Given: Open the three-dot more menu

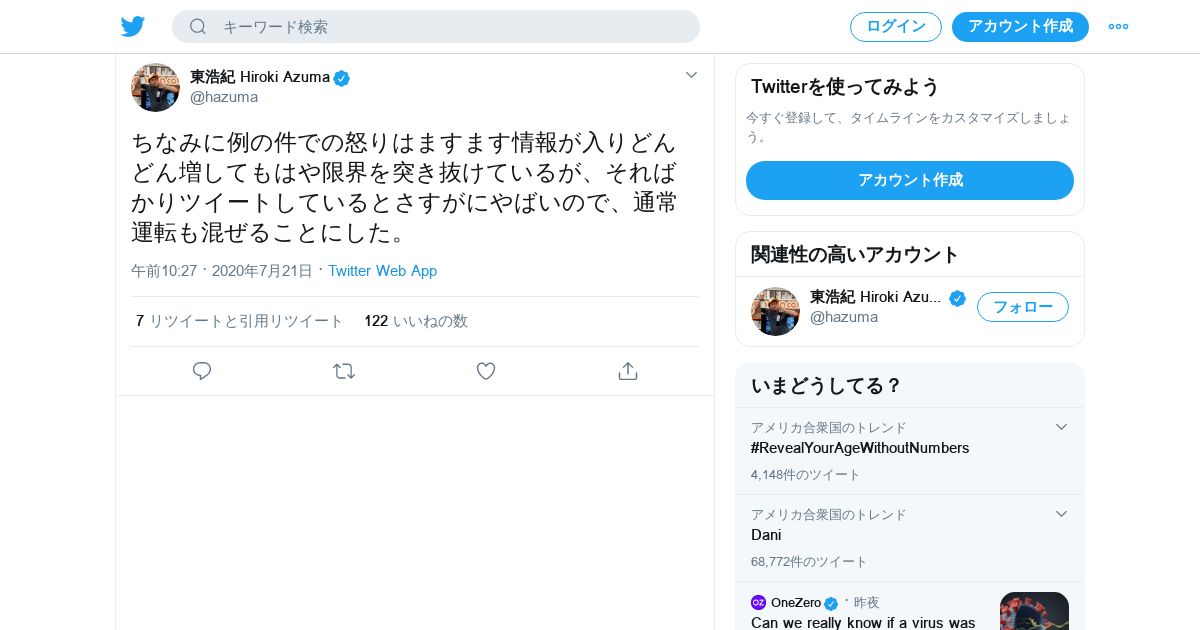Looking at the screenshot, I should coord(1118,26).
